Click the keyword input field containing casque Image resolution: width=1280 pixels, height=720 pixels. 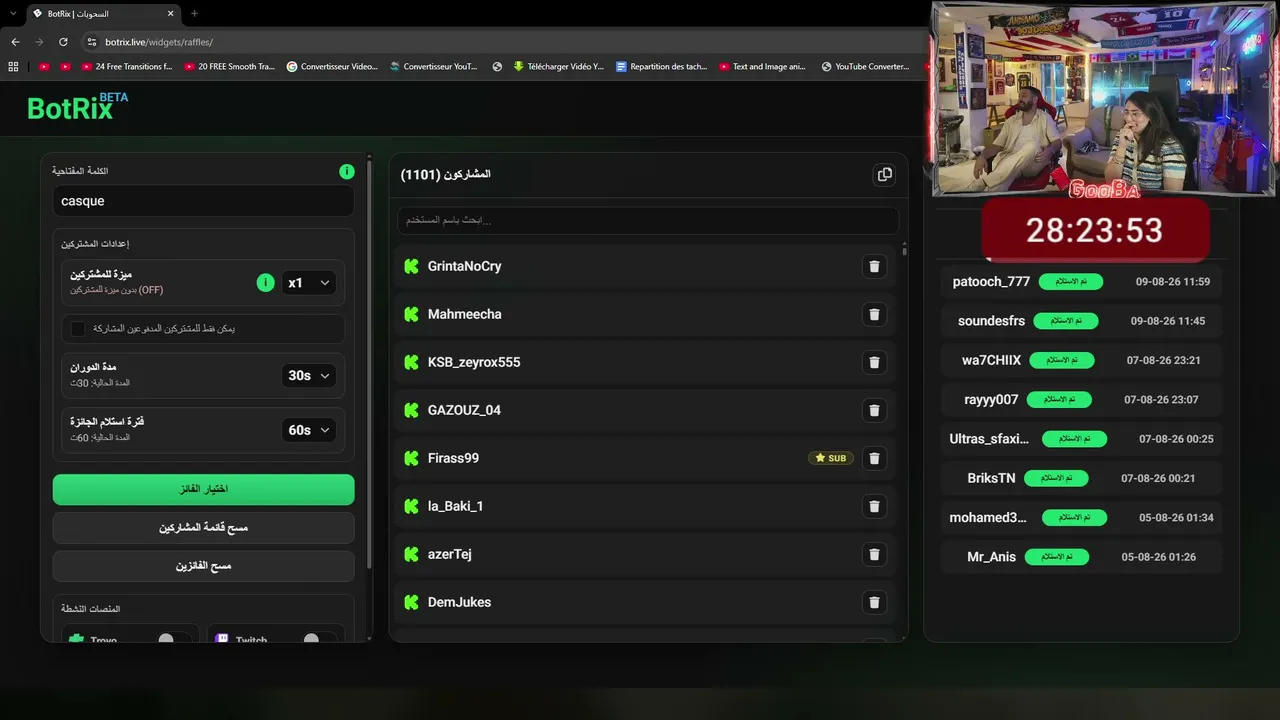[204, 201]
